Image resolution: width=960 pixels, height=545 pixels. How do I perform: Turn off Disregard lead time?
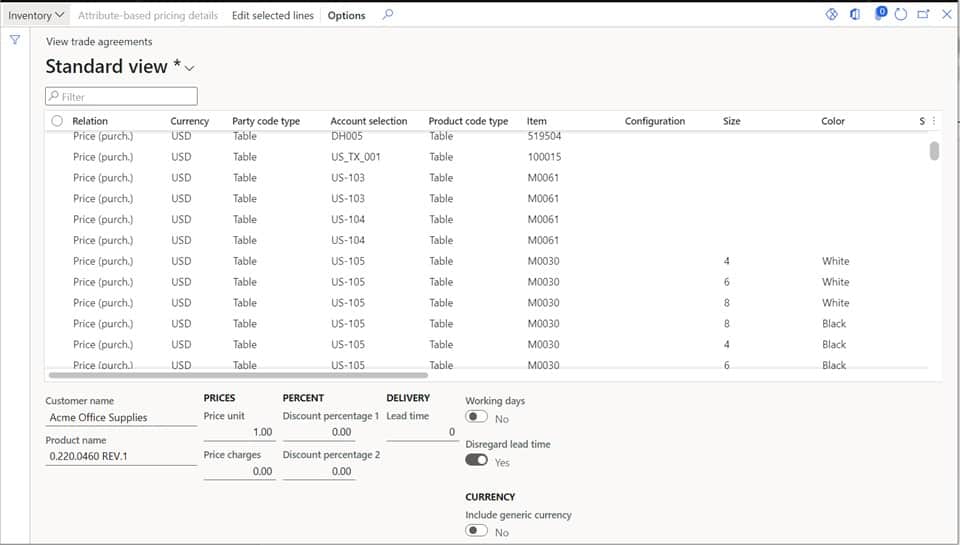[x=476, y=460]
